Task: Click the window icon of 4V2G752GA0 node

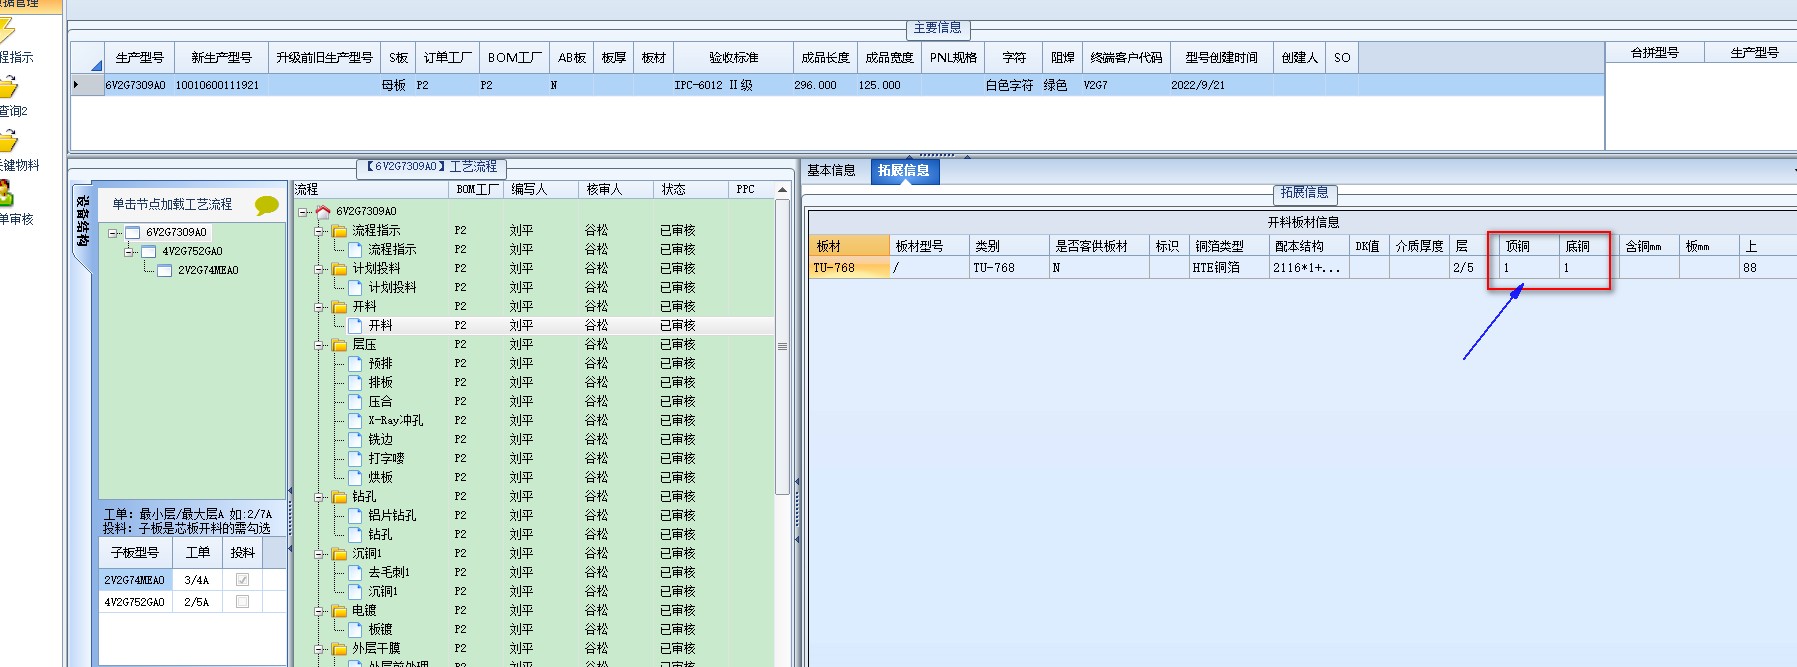Action: pyautogui.click(x=148, y=251)
